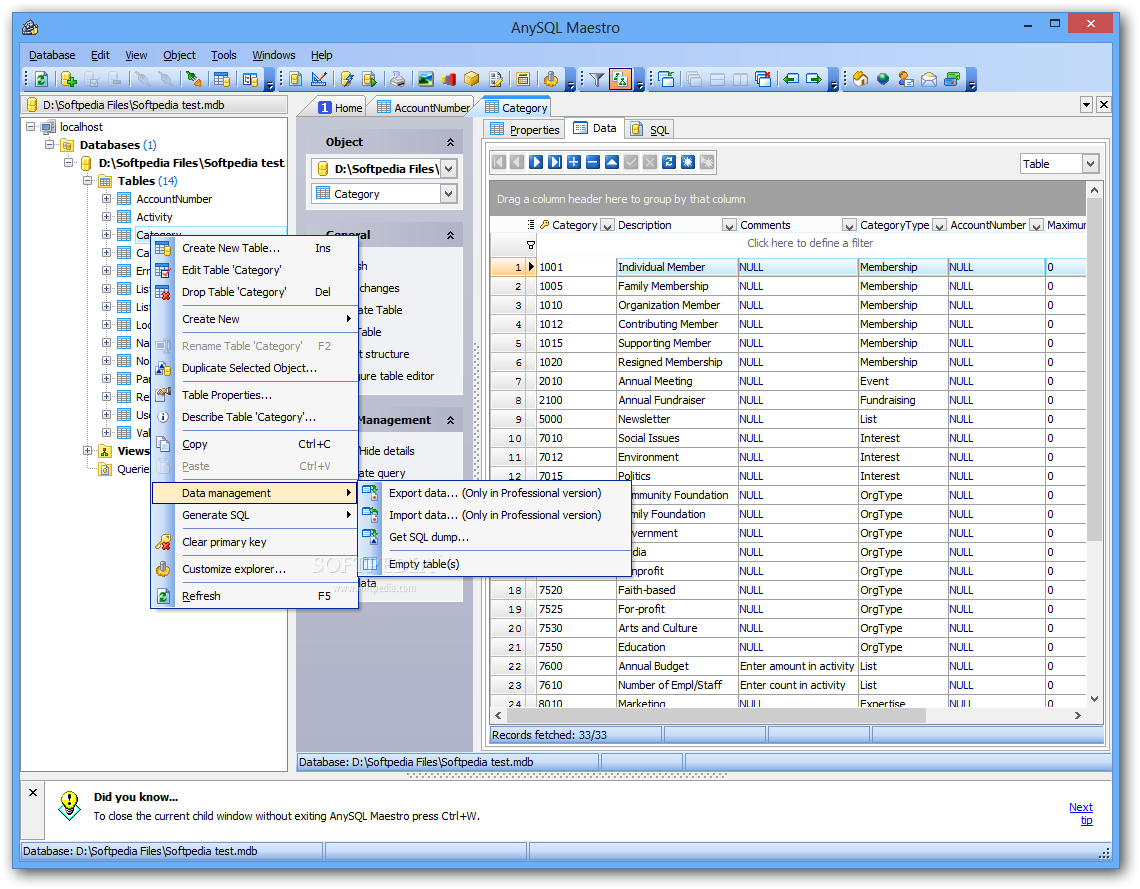The width and height of the screenshot is (1140, 889).
Task: Open the BLOB viewer picture icon
Action: point(425,79)
